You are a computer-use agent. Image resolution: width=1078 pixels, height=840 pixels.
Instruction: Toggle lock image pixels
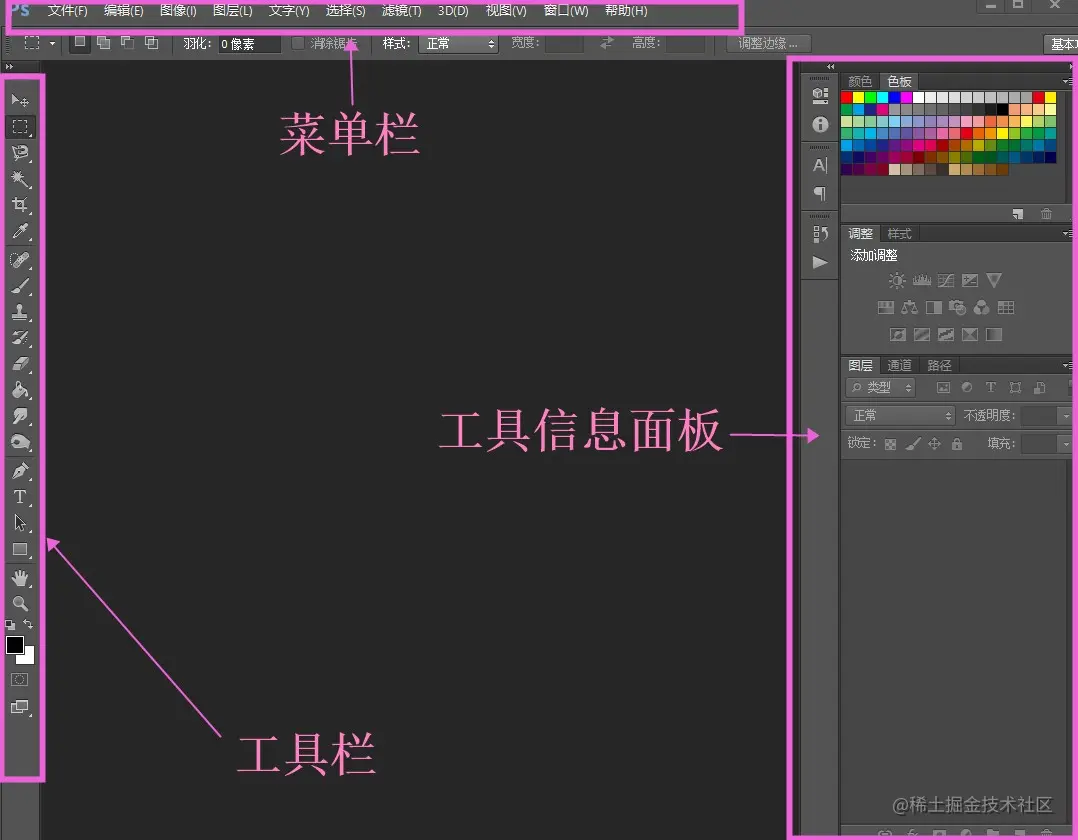[x=912, y=444]
